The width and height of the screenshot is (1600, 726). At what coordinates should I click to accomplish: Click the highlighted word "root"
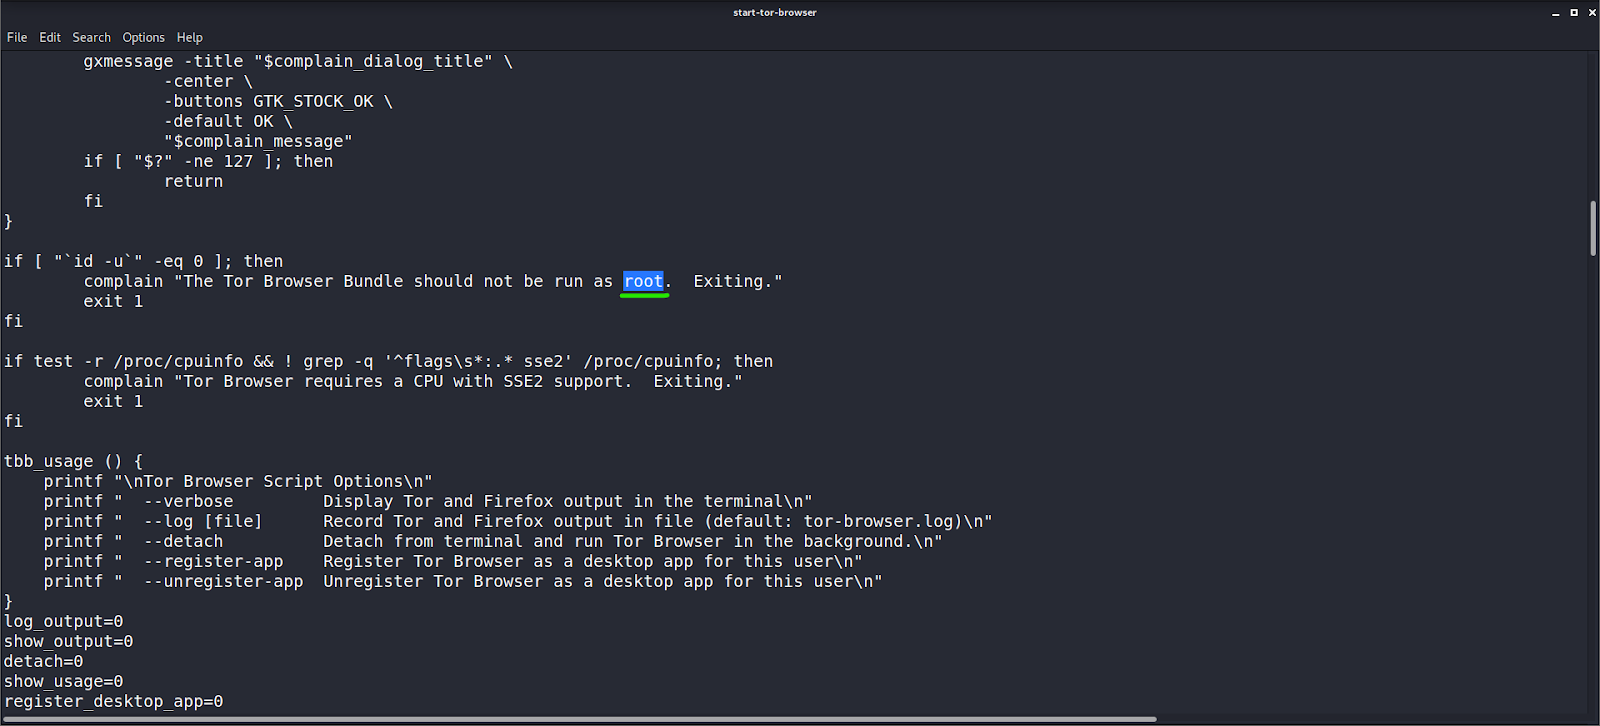coord(644,281)
